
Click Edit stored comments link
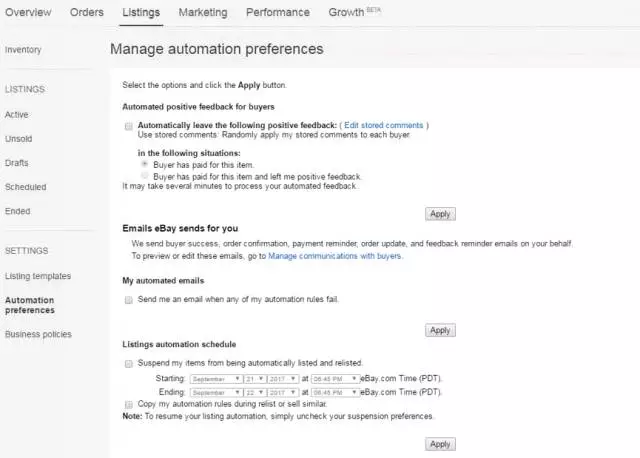[384, 125]
